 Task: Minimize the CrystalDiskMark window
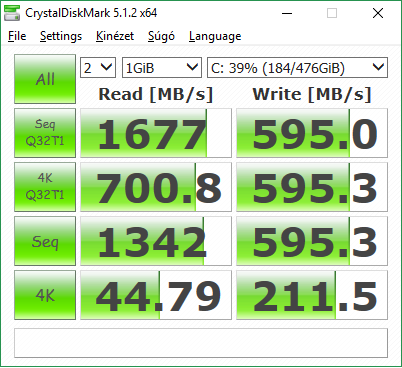pyautogui.click(x=287, y=13)
